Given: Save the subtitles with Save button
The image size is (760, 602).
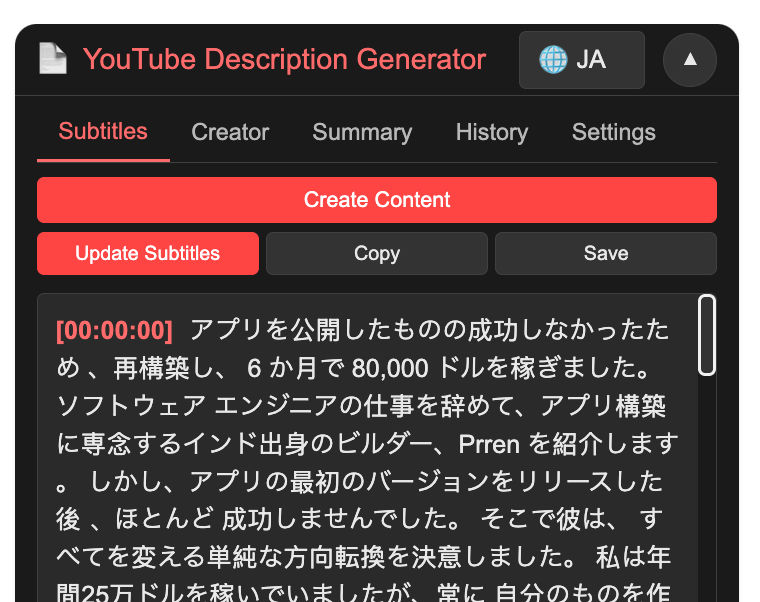Looking at the screenshot, I should point(606,253).
